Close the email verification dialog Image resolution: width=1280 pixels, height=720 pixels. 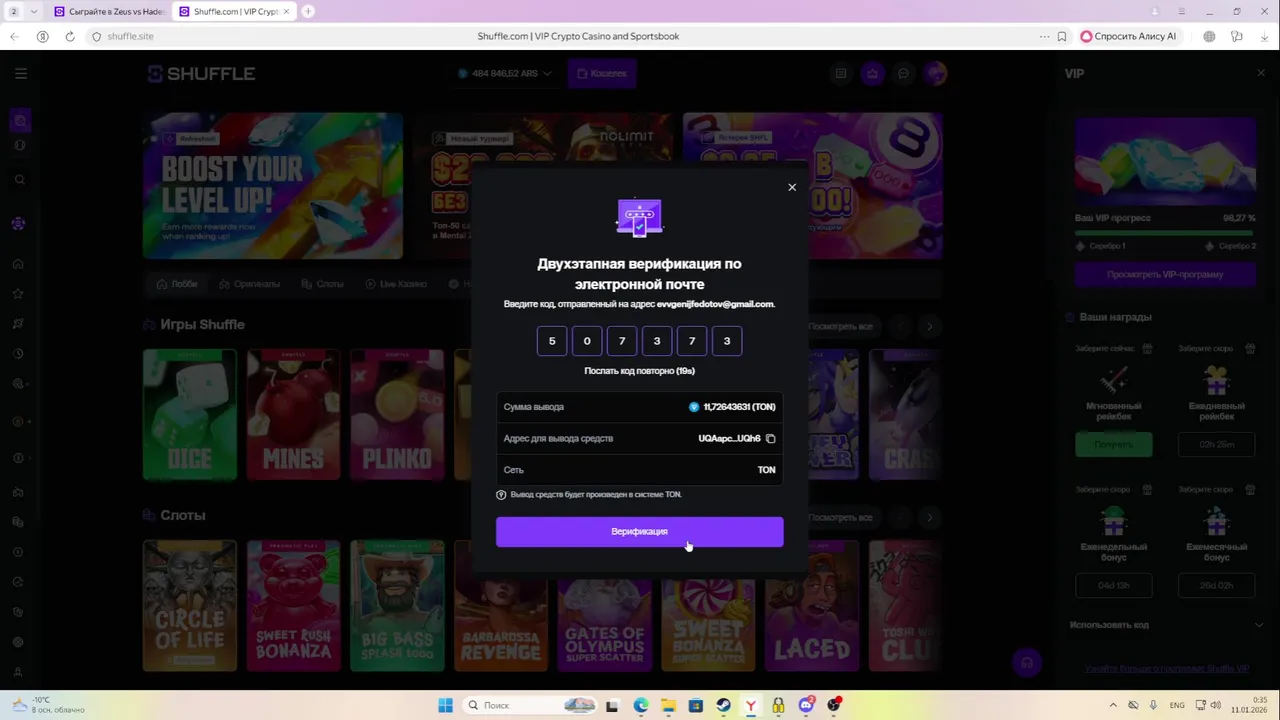click(792, 187)
